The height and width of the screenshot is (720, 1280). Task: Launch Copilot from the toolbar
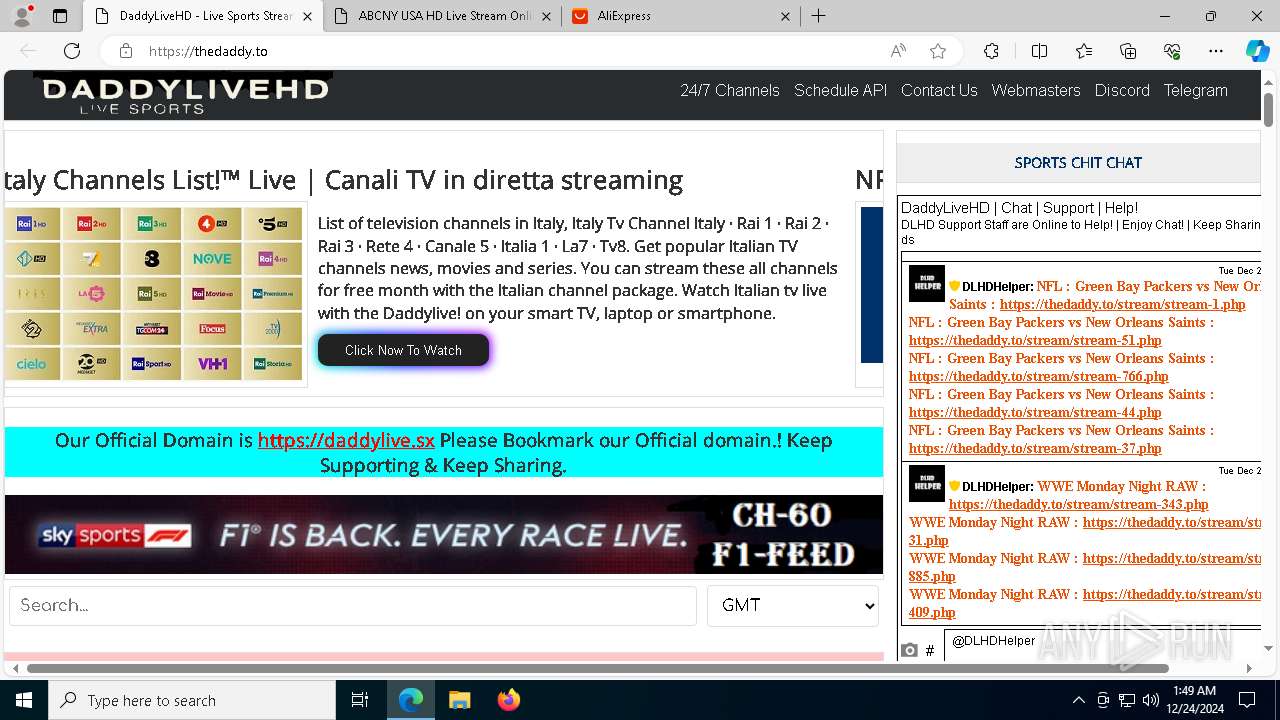point(1257,51)
